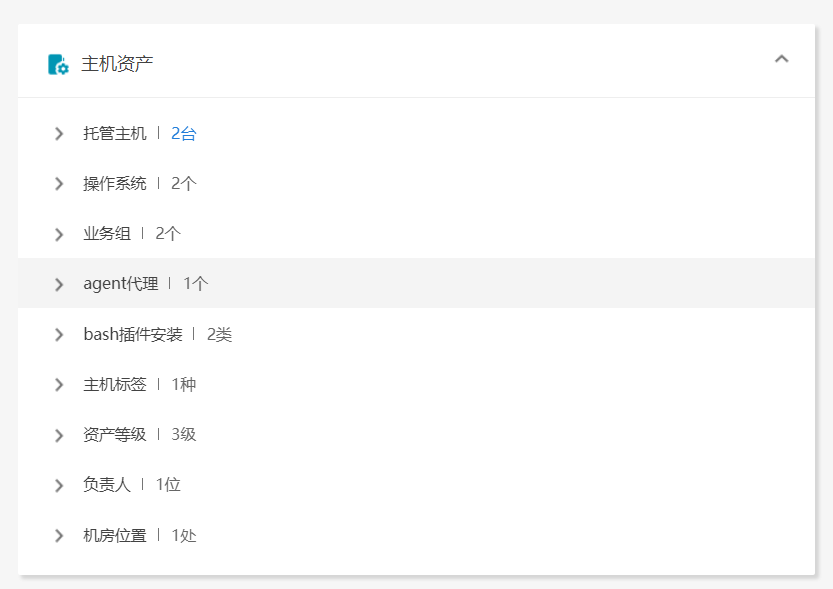Expand the 资产等级 row chevron
833x589 pixels.
59,435
